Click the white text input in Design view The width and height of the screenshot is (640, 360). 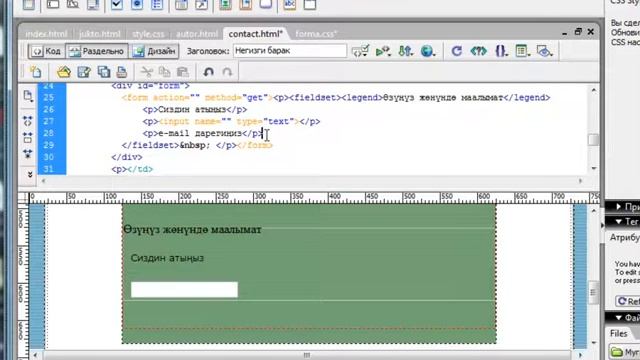184,289
